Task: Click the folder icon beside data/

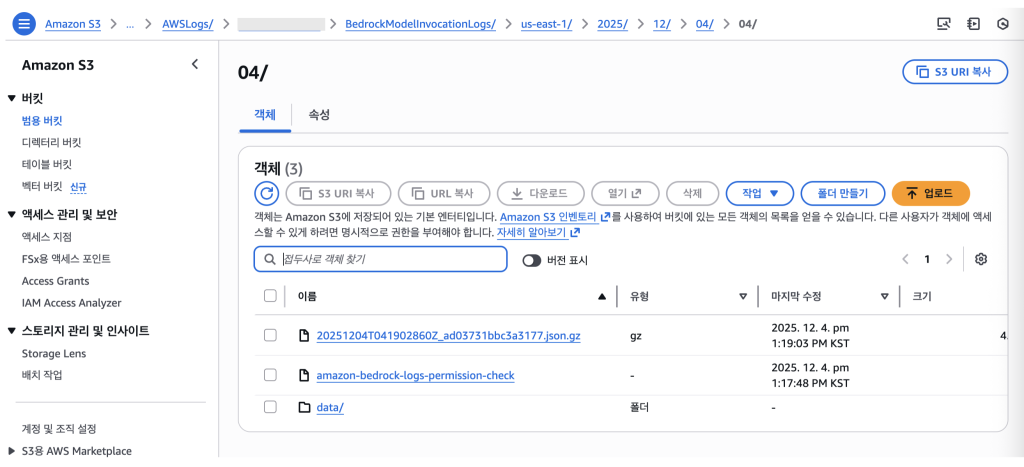Action: tap(304, 407)
